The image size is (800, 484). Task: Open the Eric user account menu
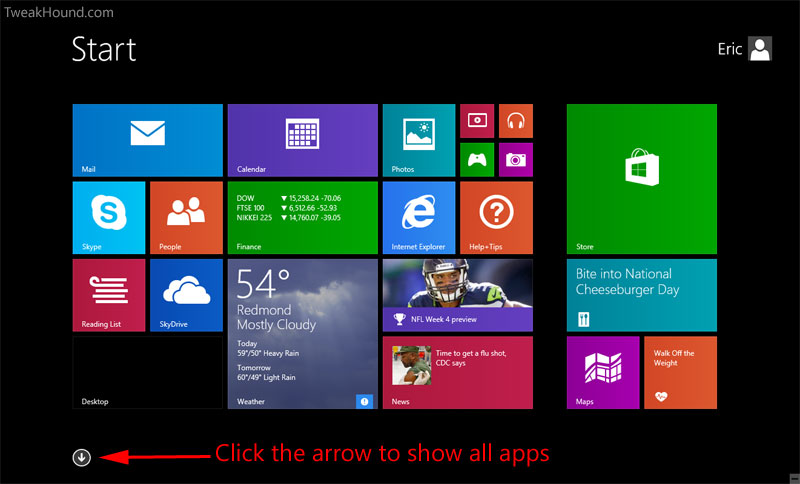(x=744, y=49)
